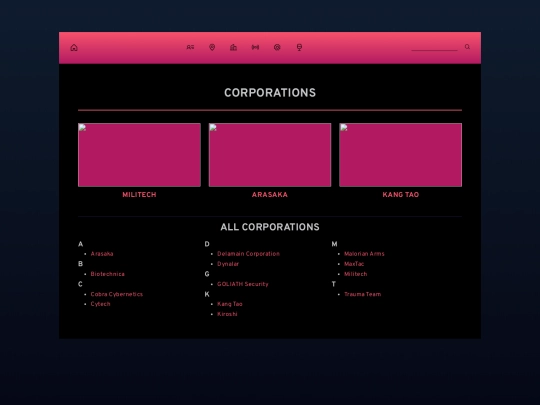Screen dimensions: 540x405
Task: Click the wine glass nav icon
Action: point(299,47)
